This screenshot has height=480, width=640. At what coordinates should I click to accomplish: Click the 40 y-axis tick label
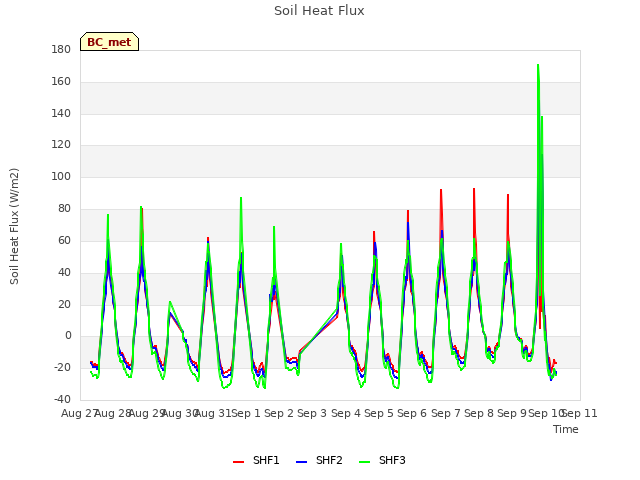pos(64,272)
